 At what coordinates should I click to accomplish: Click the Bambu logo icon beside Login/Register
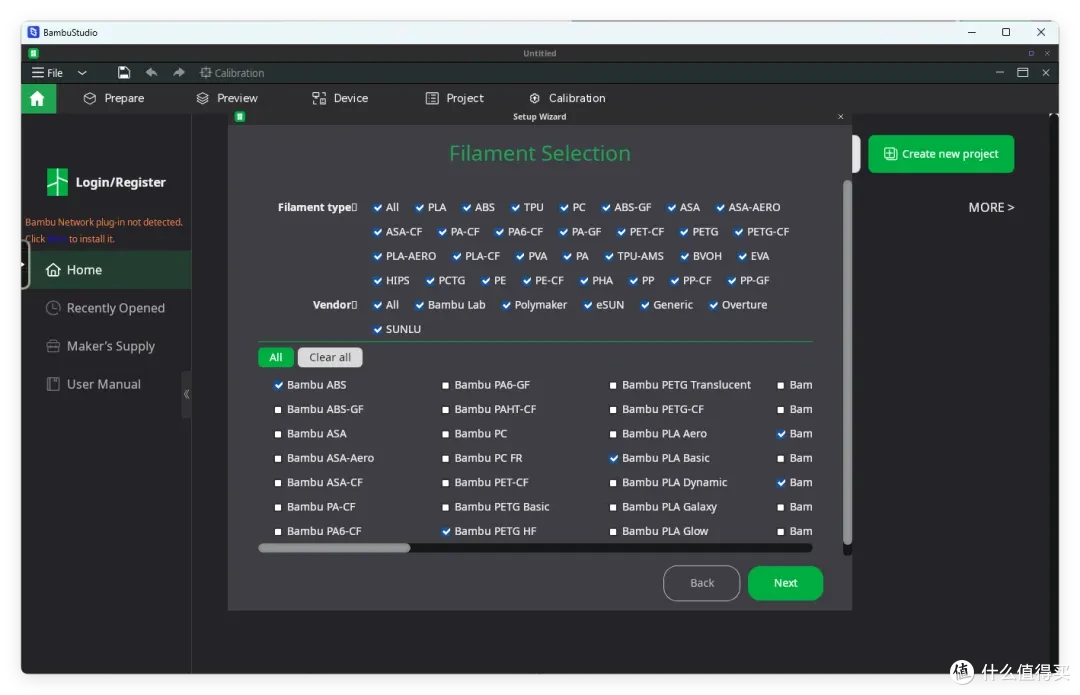pos(57,183)
